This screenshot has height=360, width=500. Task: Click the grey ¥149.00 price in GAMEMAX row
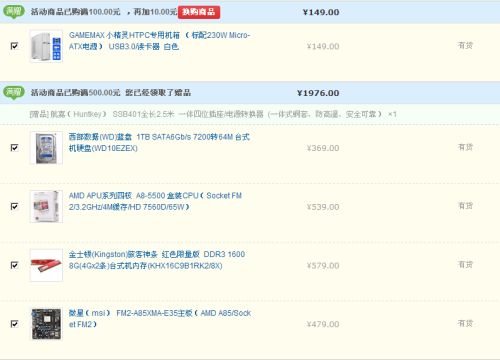(323, 46)
